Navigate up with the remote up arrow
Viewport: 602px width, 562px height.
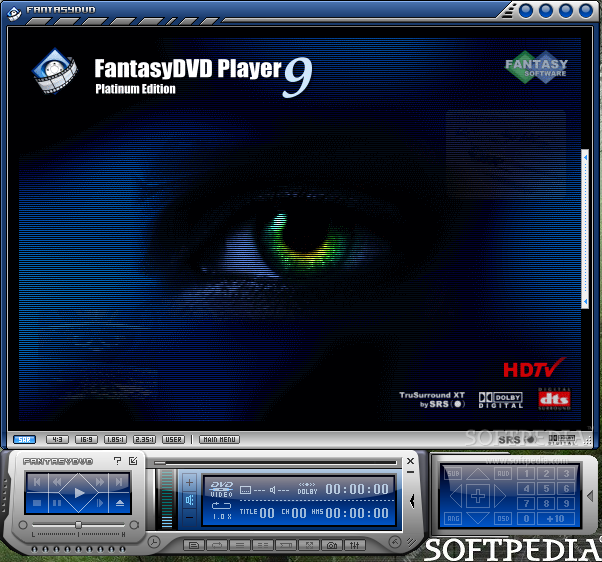coord(478,474)
